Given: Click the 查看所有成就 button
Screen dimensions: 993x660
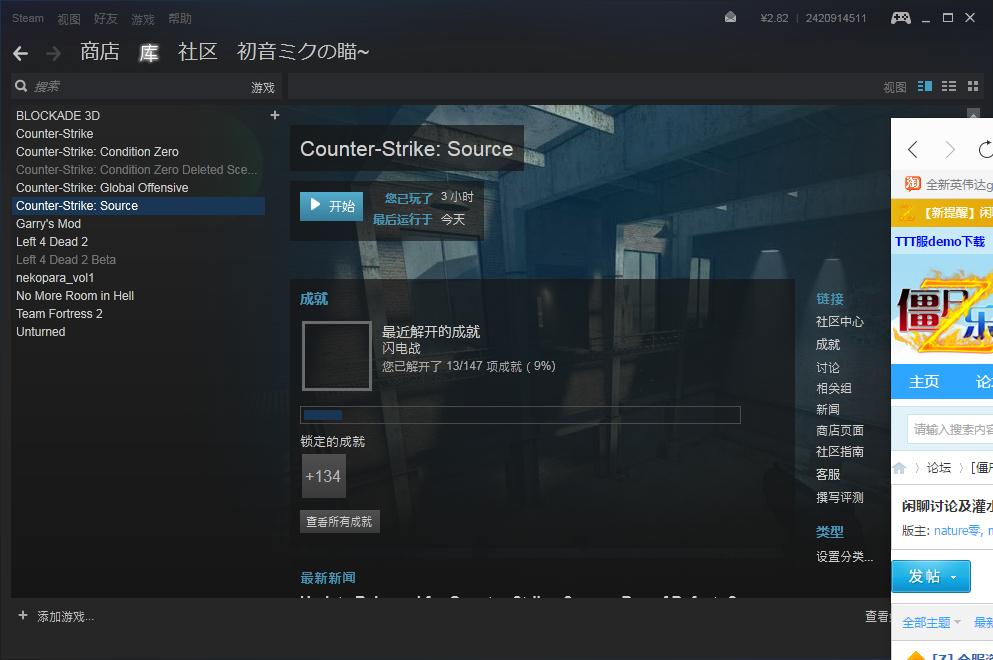Looking at the screenshot, I should tap(339, 522).
